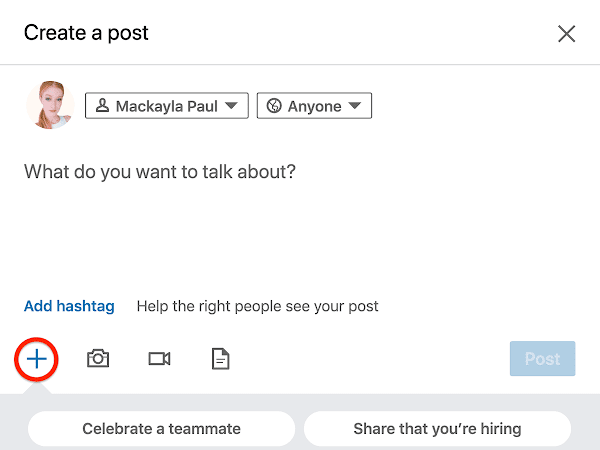
Task: Choose Share that you're hiring
Action: tap(437, 429)
